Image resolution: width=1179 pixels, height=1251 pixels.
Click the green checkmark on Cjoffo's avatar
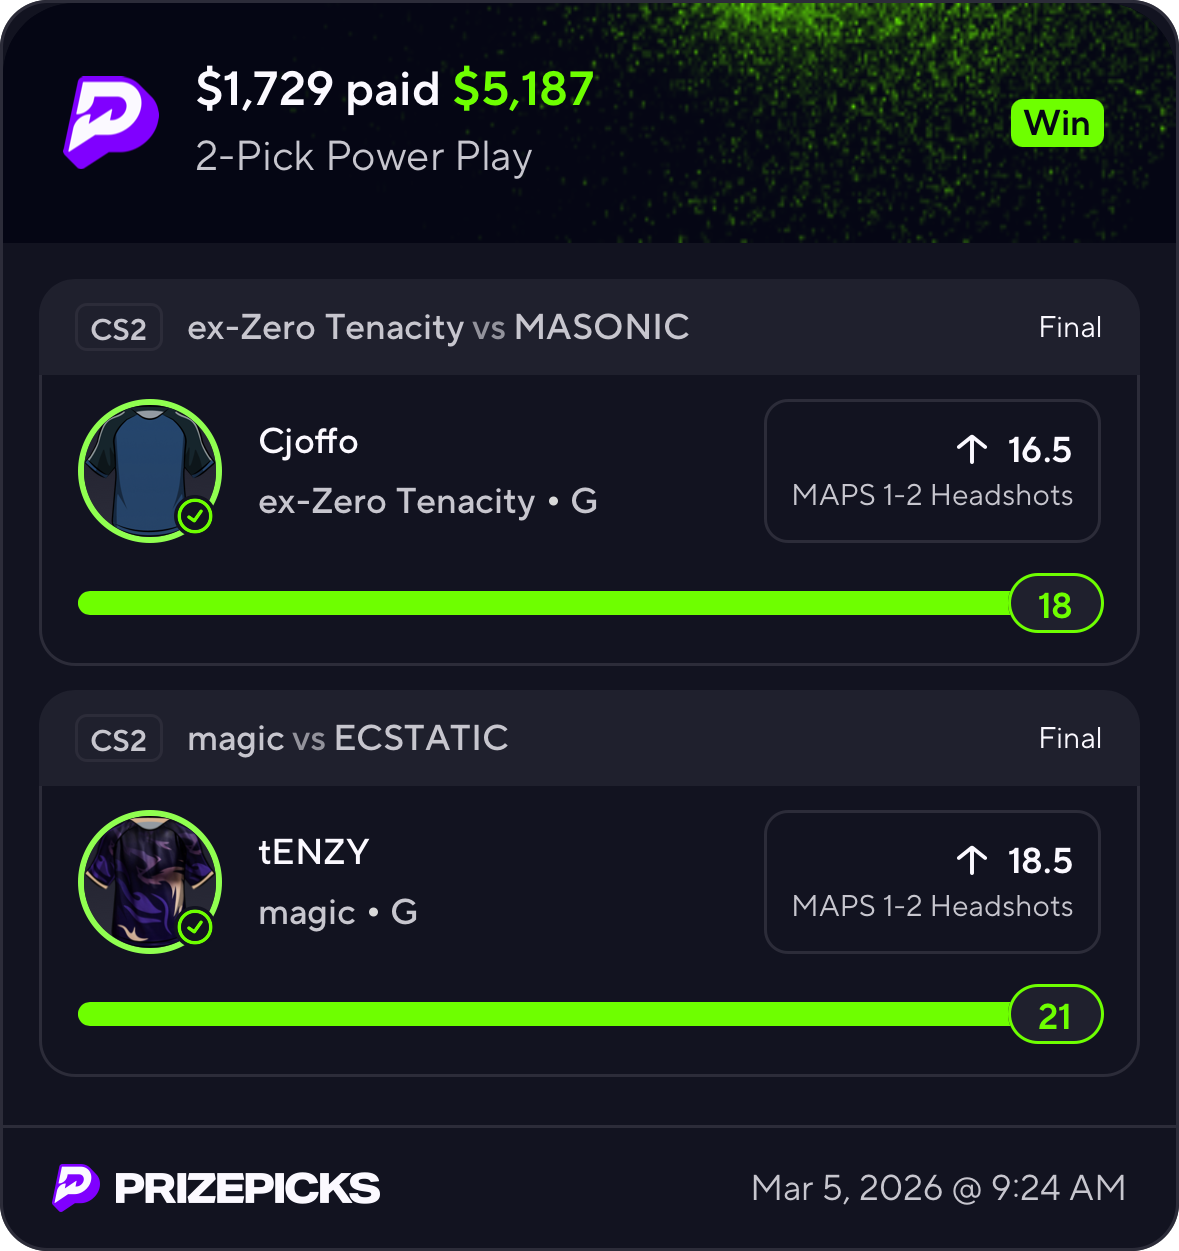[195, 516]
